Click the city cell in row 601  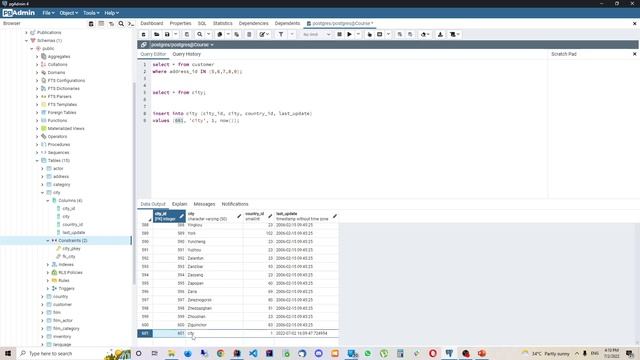coord(214,333)
